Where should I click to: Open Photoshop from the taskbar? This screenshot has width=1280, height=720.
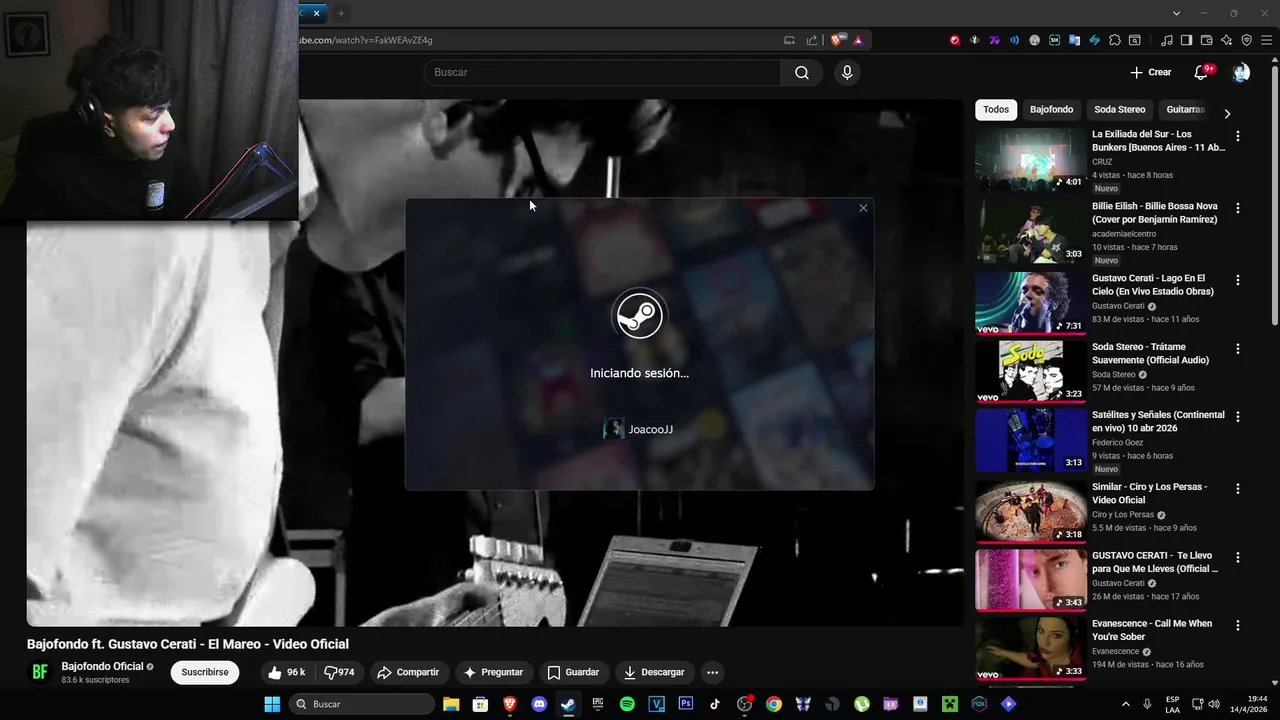(685, 704)
